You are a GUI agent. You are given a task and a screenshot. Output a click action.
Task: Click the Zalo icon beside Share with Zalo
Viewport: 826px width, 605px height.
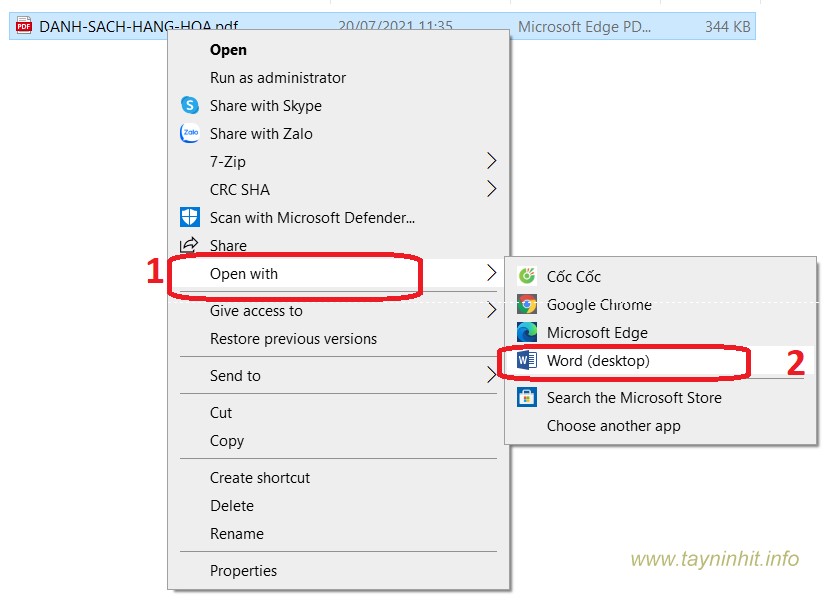click(190, 133)
